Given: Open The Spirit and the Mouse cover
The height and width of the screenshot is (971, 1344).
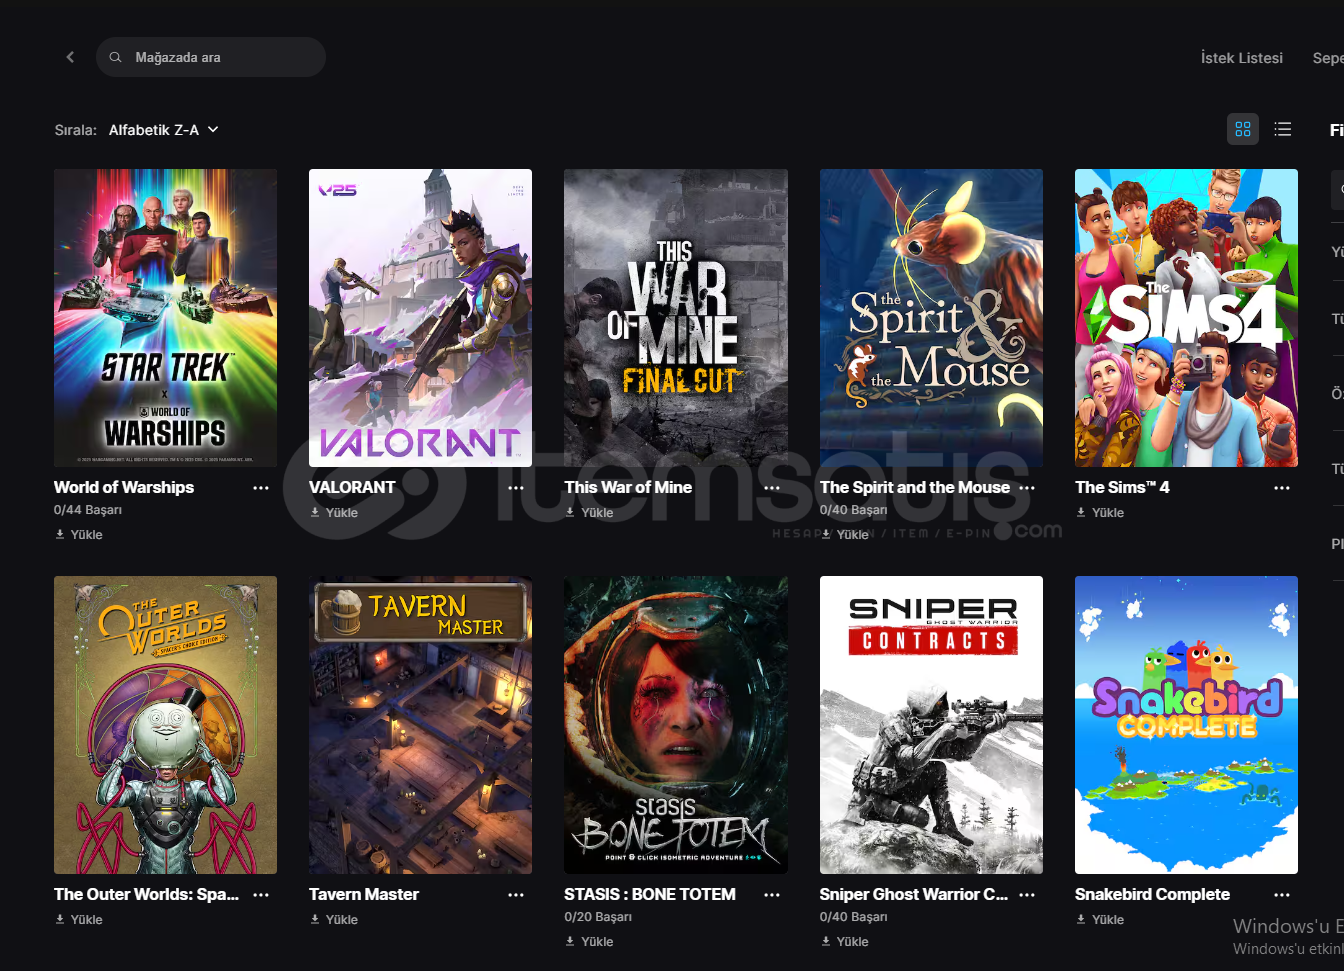Looking at the screenshot, I should click(931, 318).
